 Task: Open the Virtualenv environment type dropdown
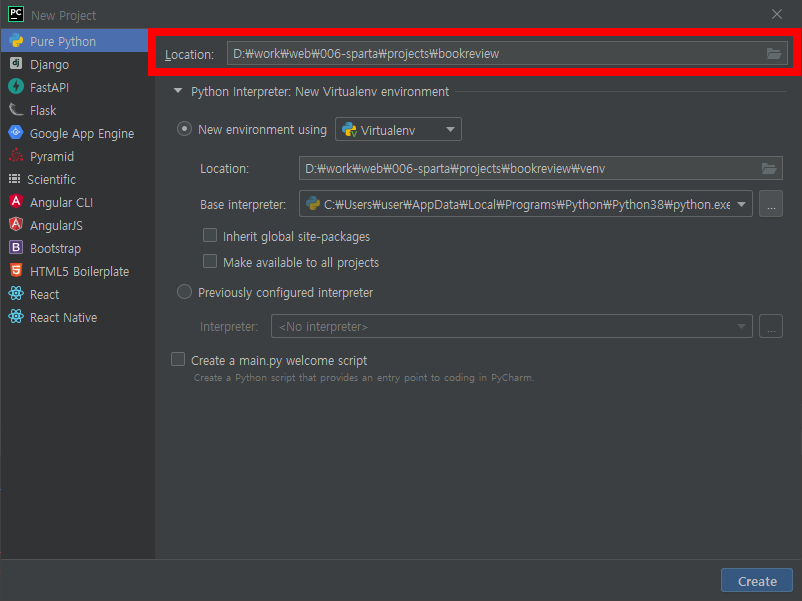click(398, 129)
